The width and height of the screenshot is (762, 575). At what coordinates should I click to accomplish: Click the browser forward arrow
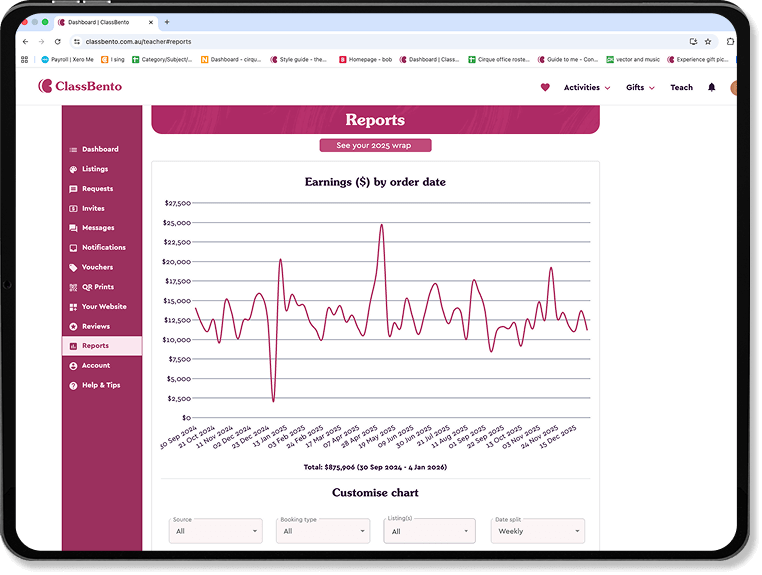[41, 42]
